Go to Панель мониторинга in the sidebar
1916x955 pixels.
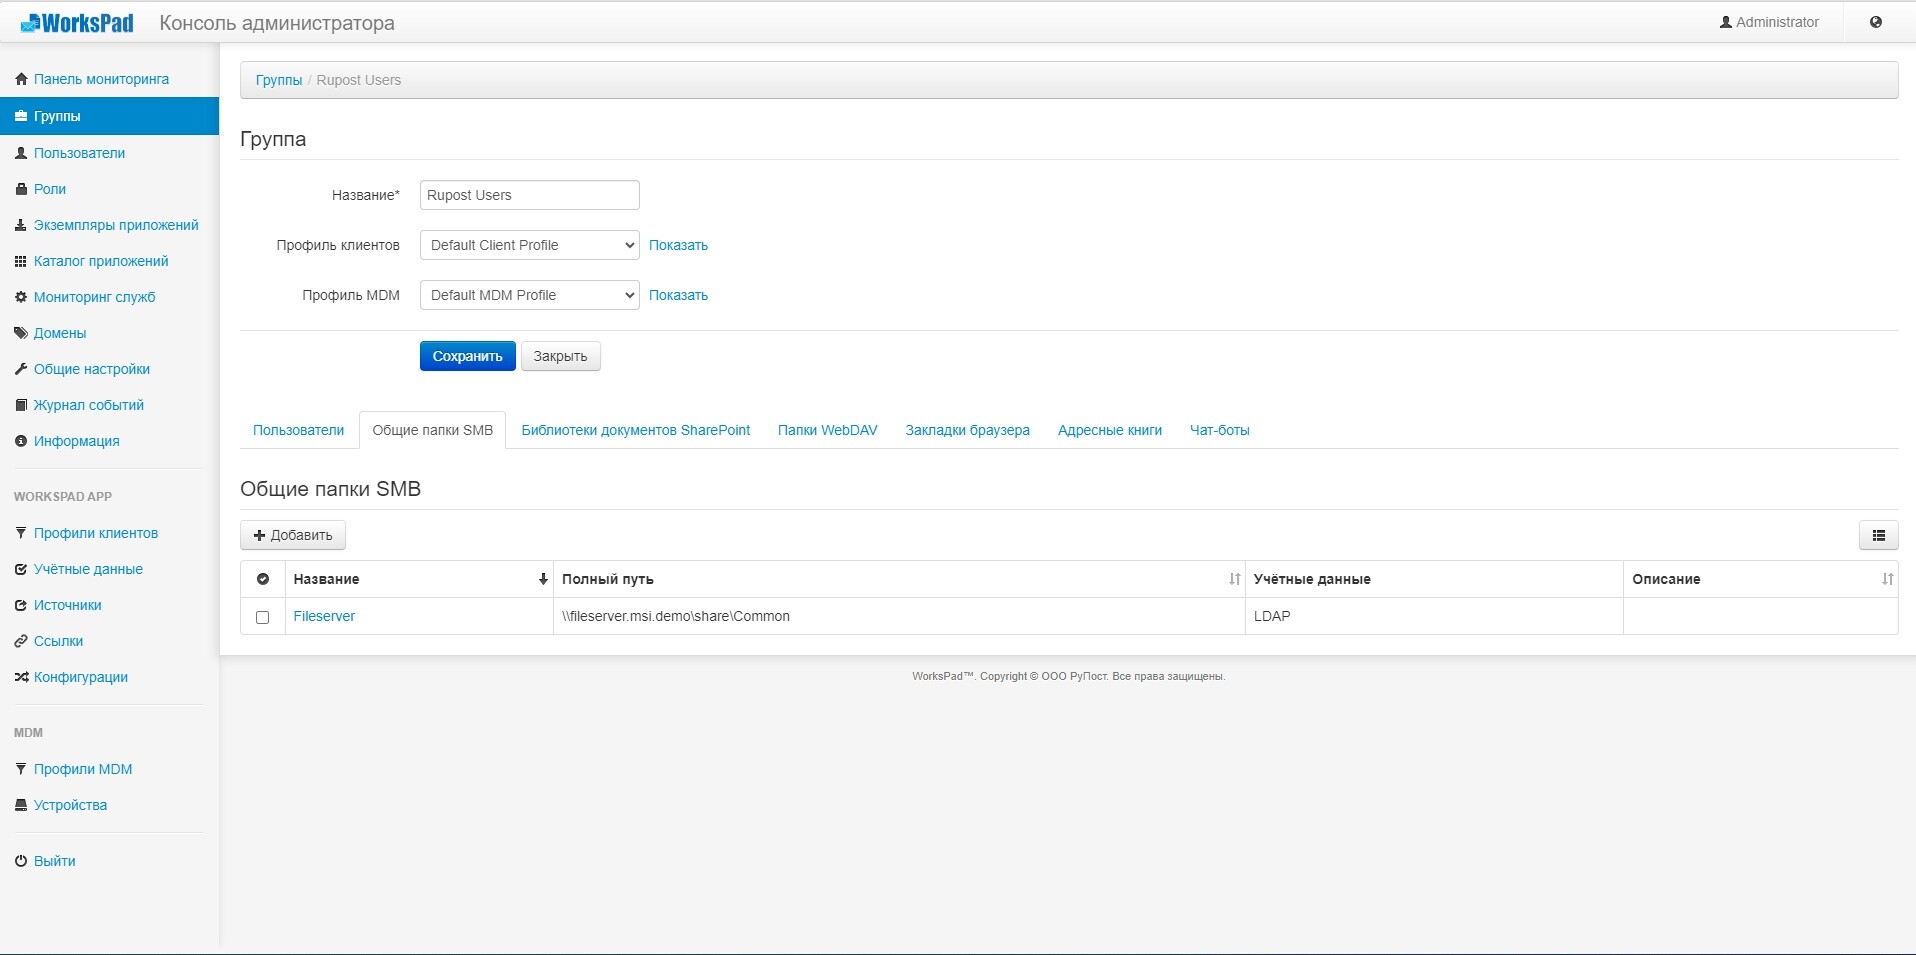[101, 79]
